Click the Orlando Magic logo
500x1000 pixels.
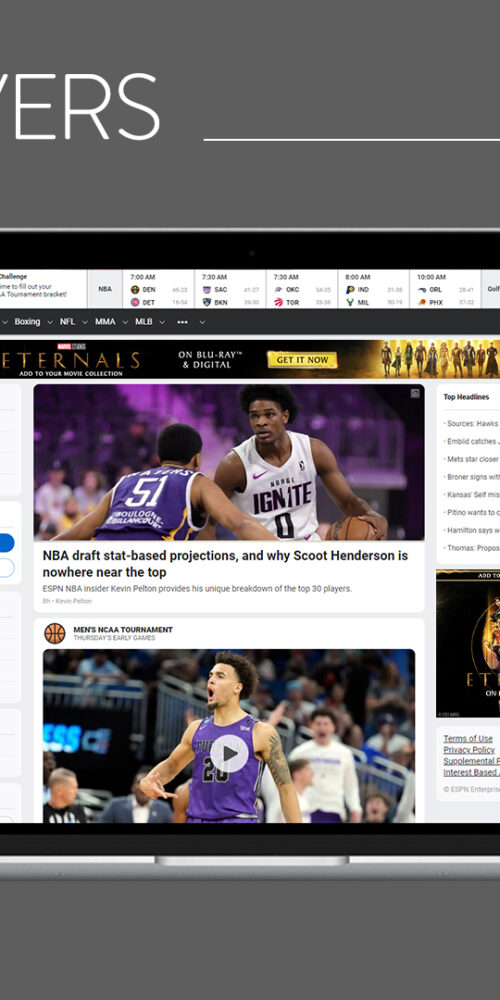point(422,290)
